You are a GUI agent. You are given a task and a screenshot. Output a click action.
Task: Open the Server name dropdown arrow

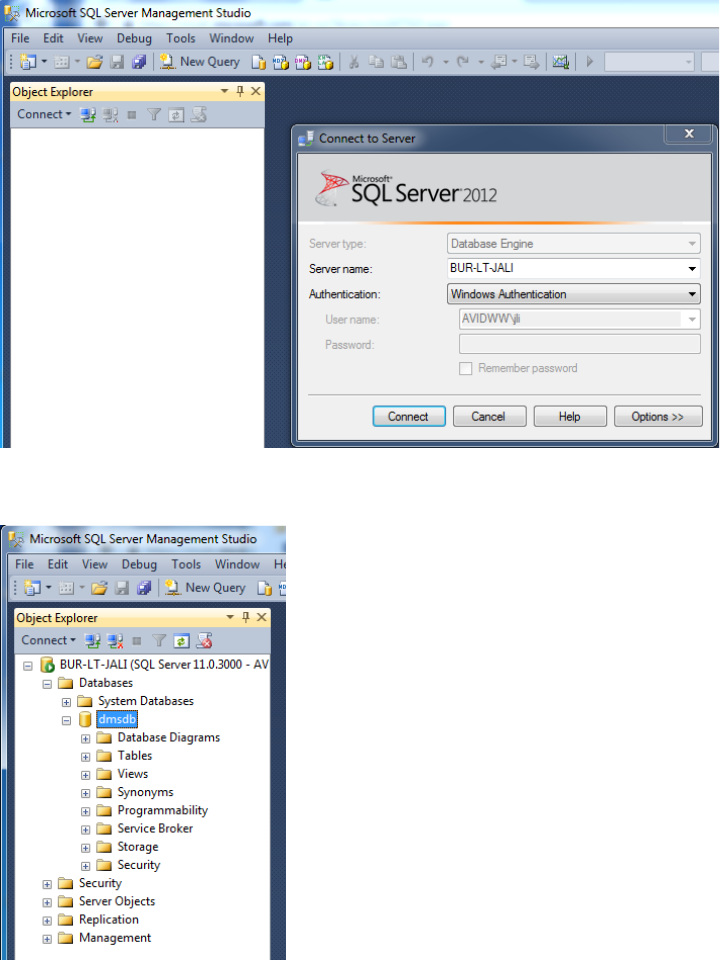(692, 269)
